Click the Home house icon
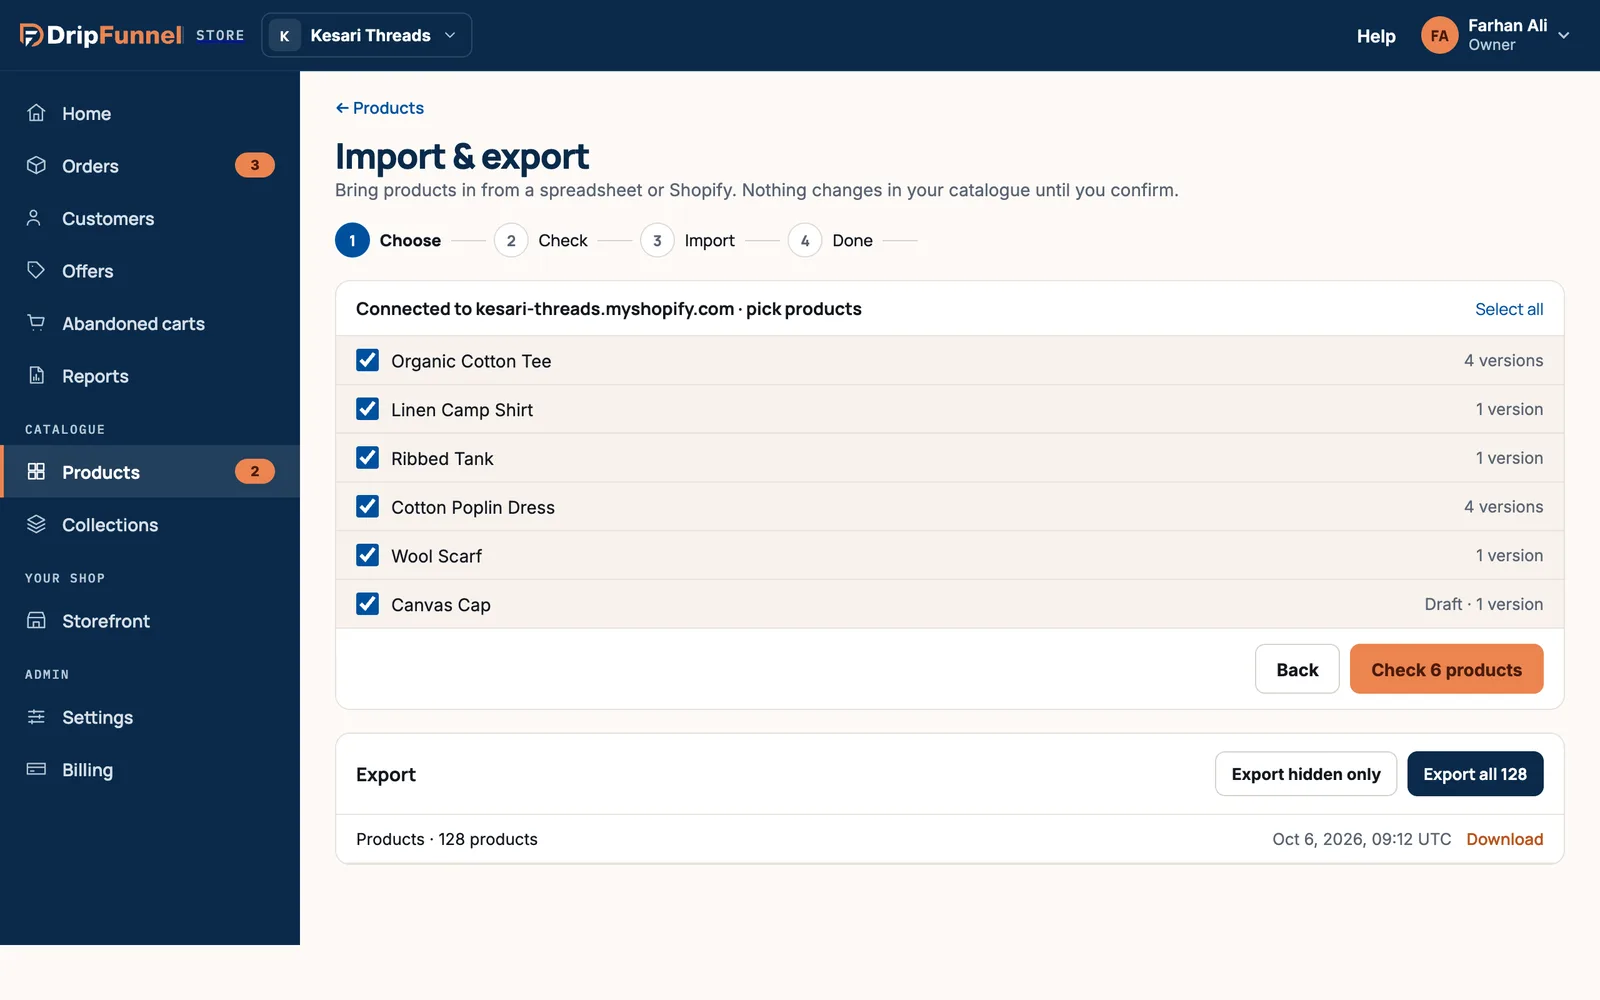 pyautogui.click(x=36, y=113)
